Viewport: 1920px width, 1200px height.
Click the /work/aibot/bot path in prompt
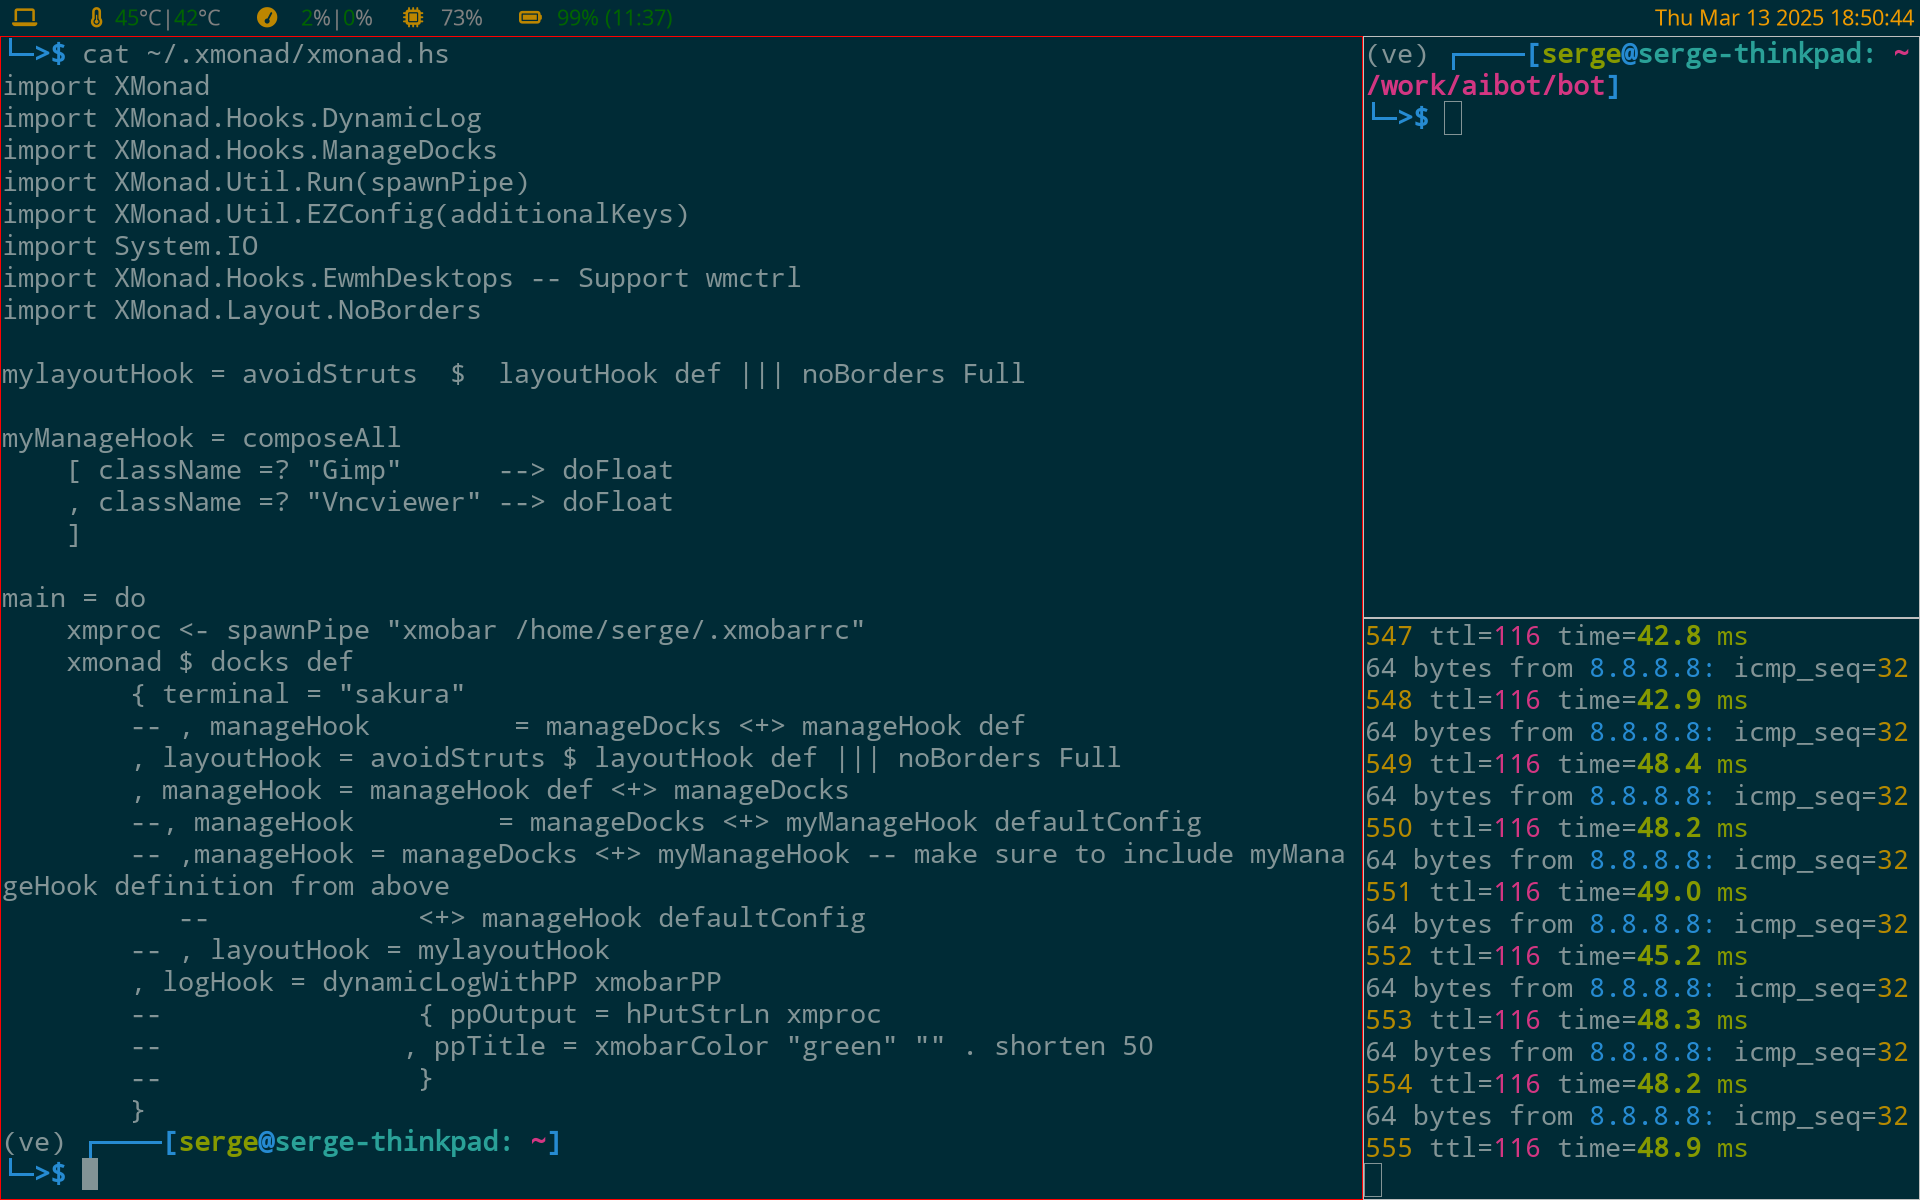coord(1492,86)
